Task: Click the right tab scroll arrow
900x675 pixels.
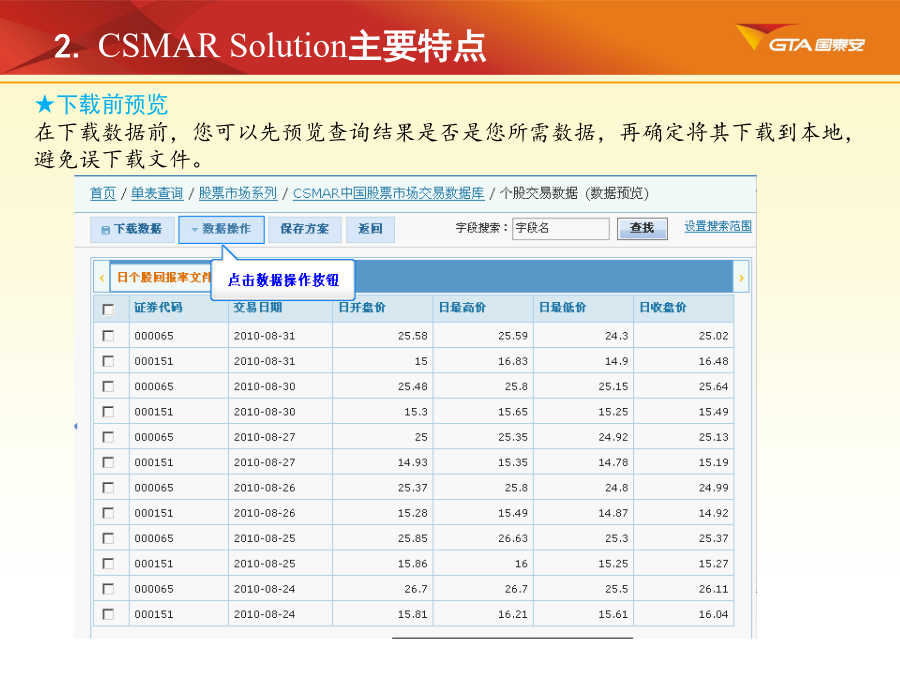Action: (741, 278)
